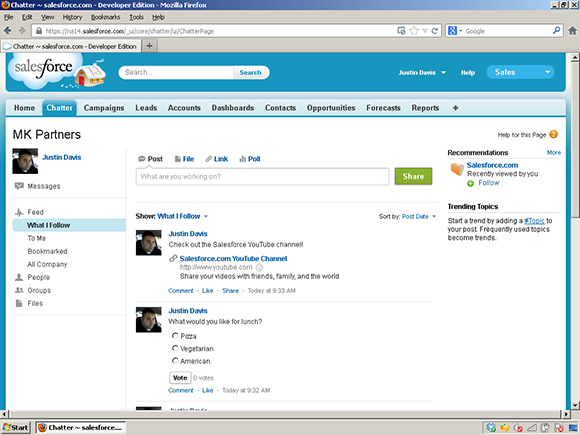Select To Me feed filter

[x=37, y=238]
